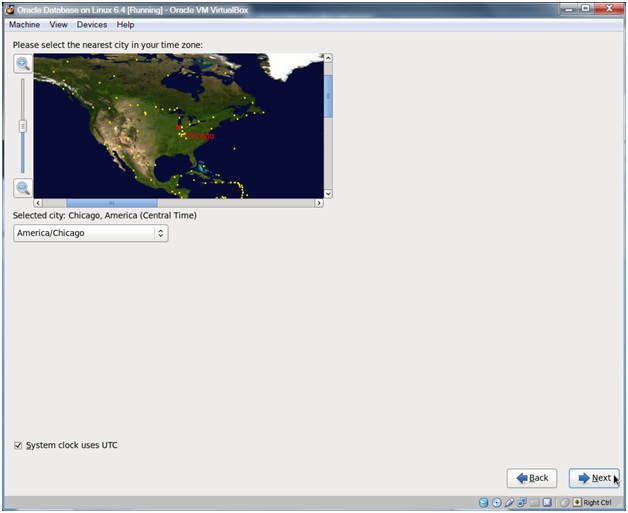
Task: Click the network adapter status icon
Action: [x=521, y=502]
